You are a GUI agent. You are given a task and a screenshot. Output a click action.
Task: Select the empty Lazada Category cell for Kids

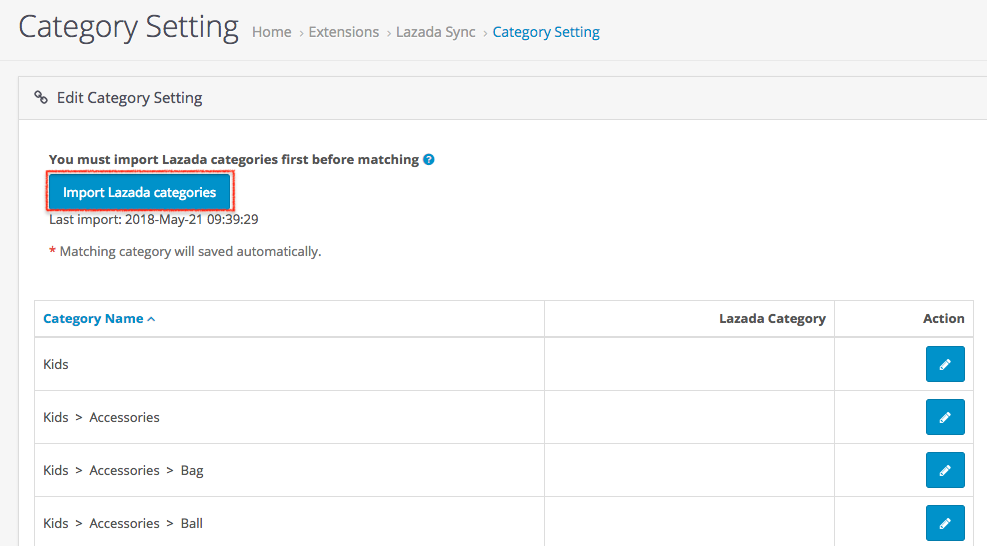(689, 365)
